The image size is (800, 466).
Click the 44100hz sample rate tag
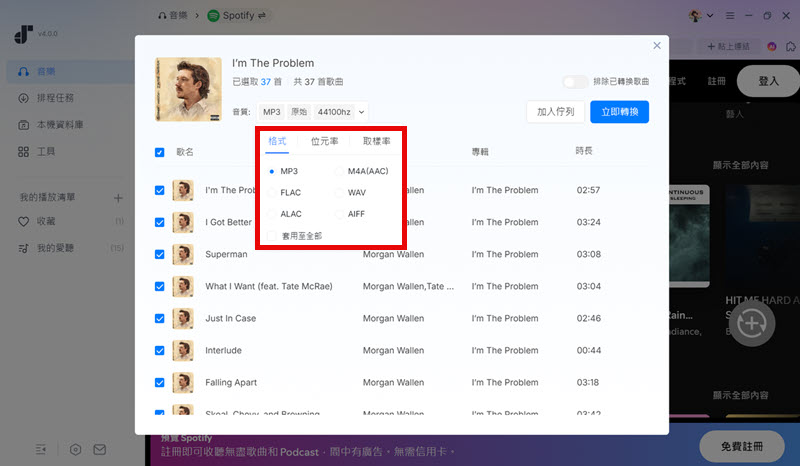pos(334,112)
